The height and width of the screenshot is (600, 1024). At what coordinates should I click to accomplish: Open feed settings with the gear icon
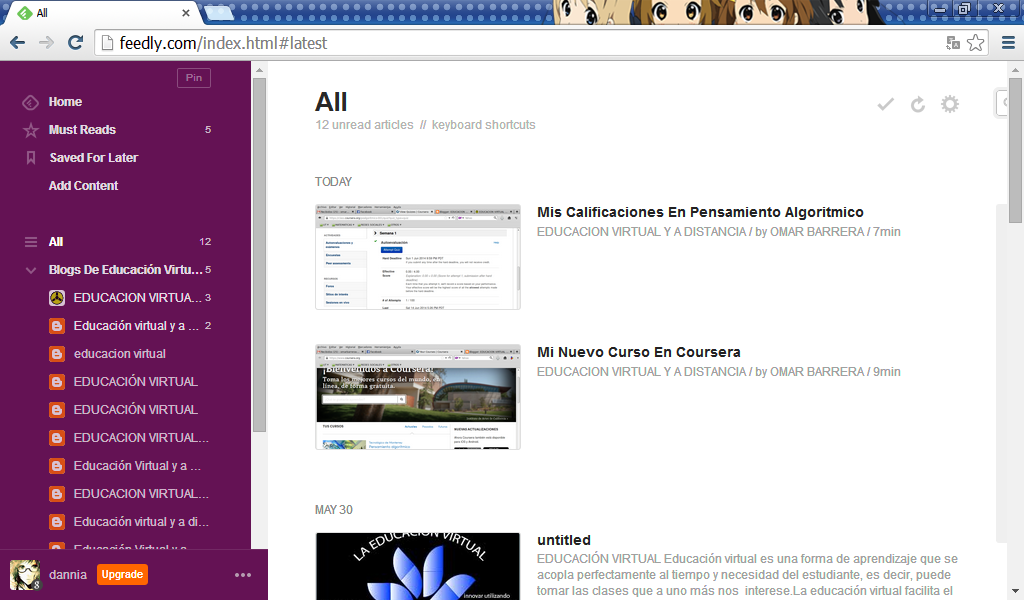(950, 104)
